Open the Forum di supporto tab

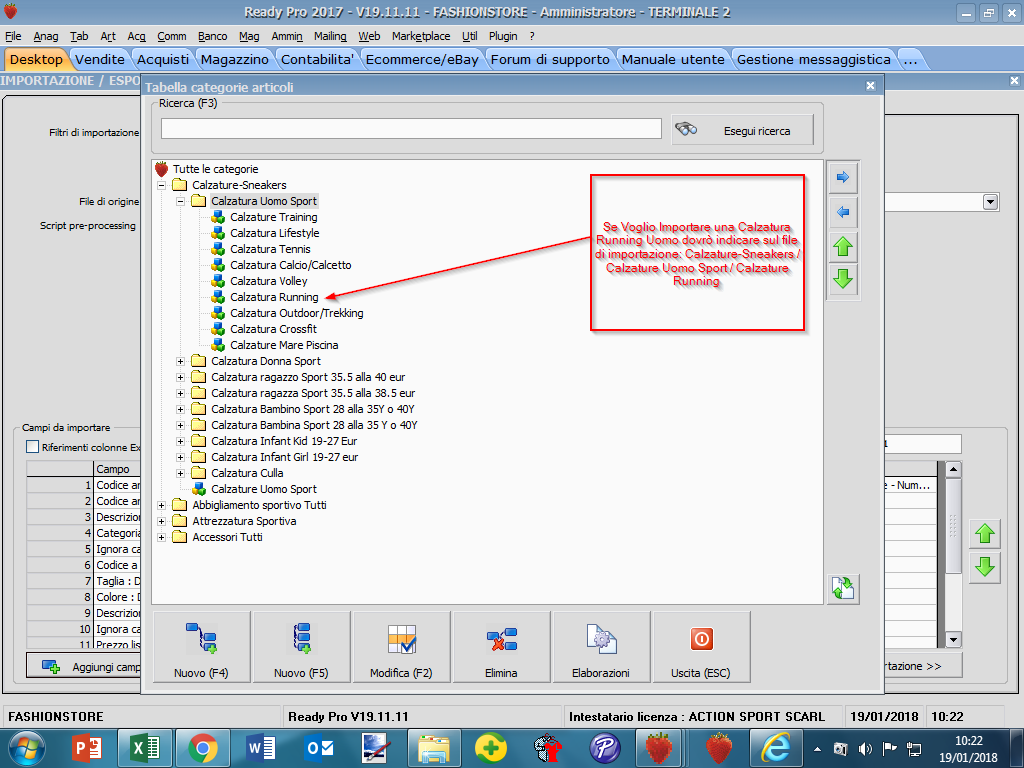550,59
